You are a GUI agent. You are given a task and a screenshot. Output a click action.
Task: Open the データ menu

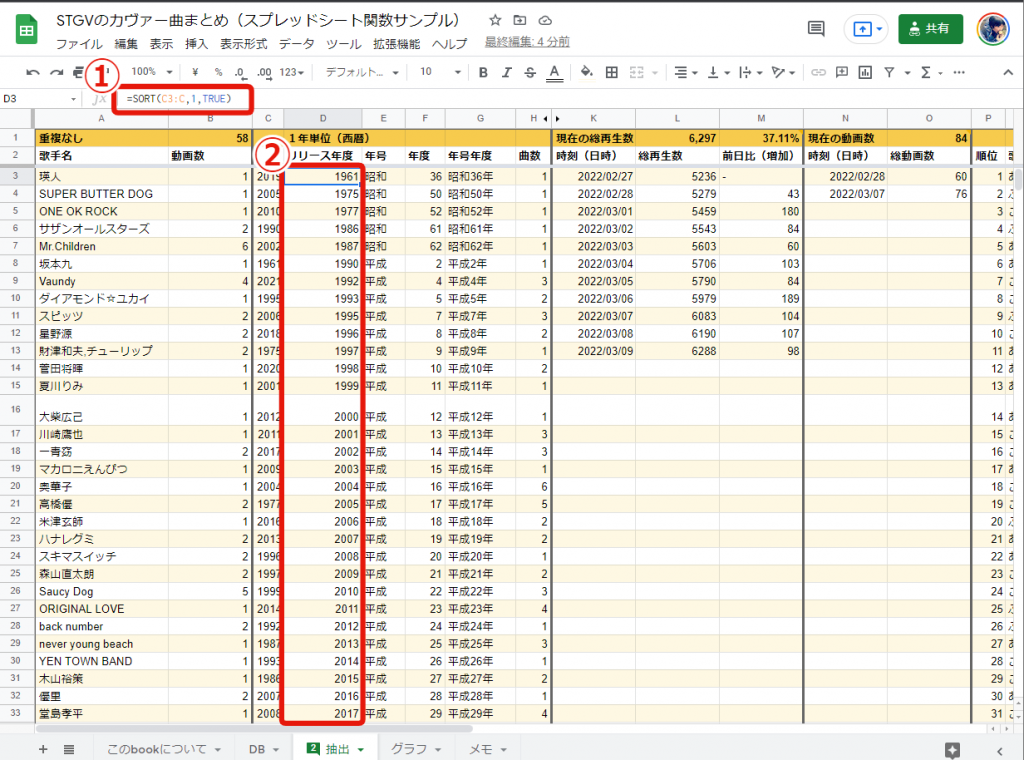tap(296, 43)
